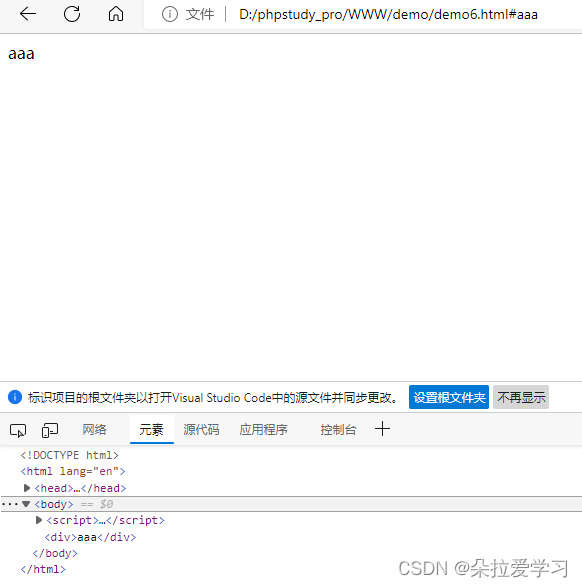The width and height of the screenshot is (582, 587).
Task: Select the html lang="en" node
Action: click(73, 471)
